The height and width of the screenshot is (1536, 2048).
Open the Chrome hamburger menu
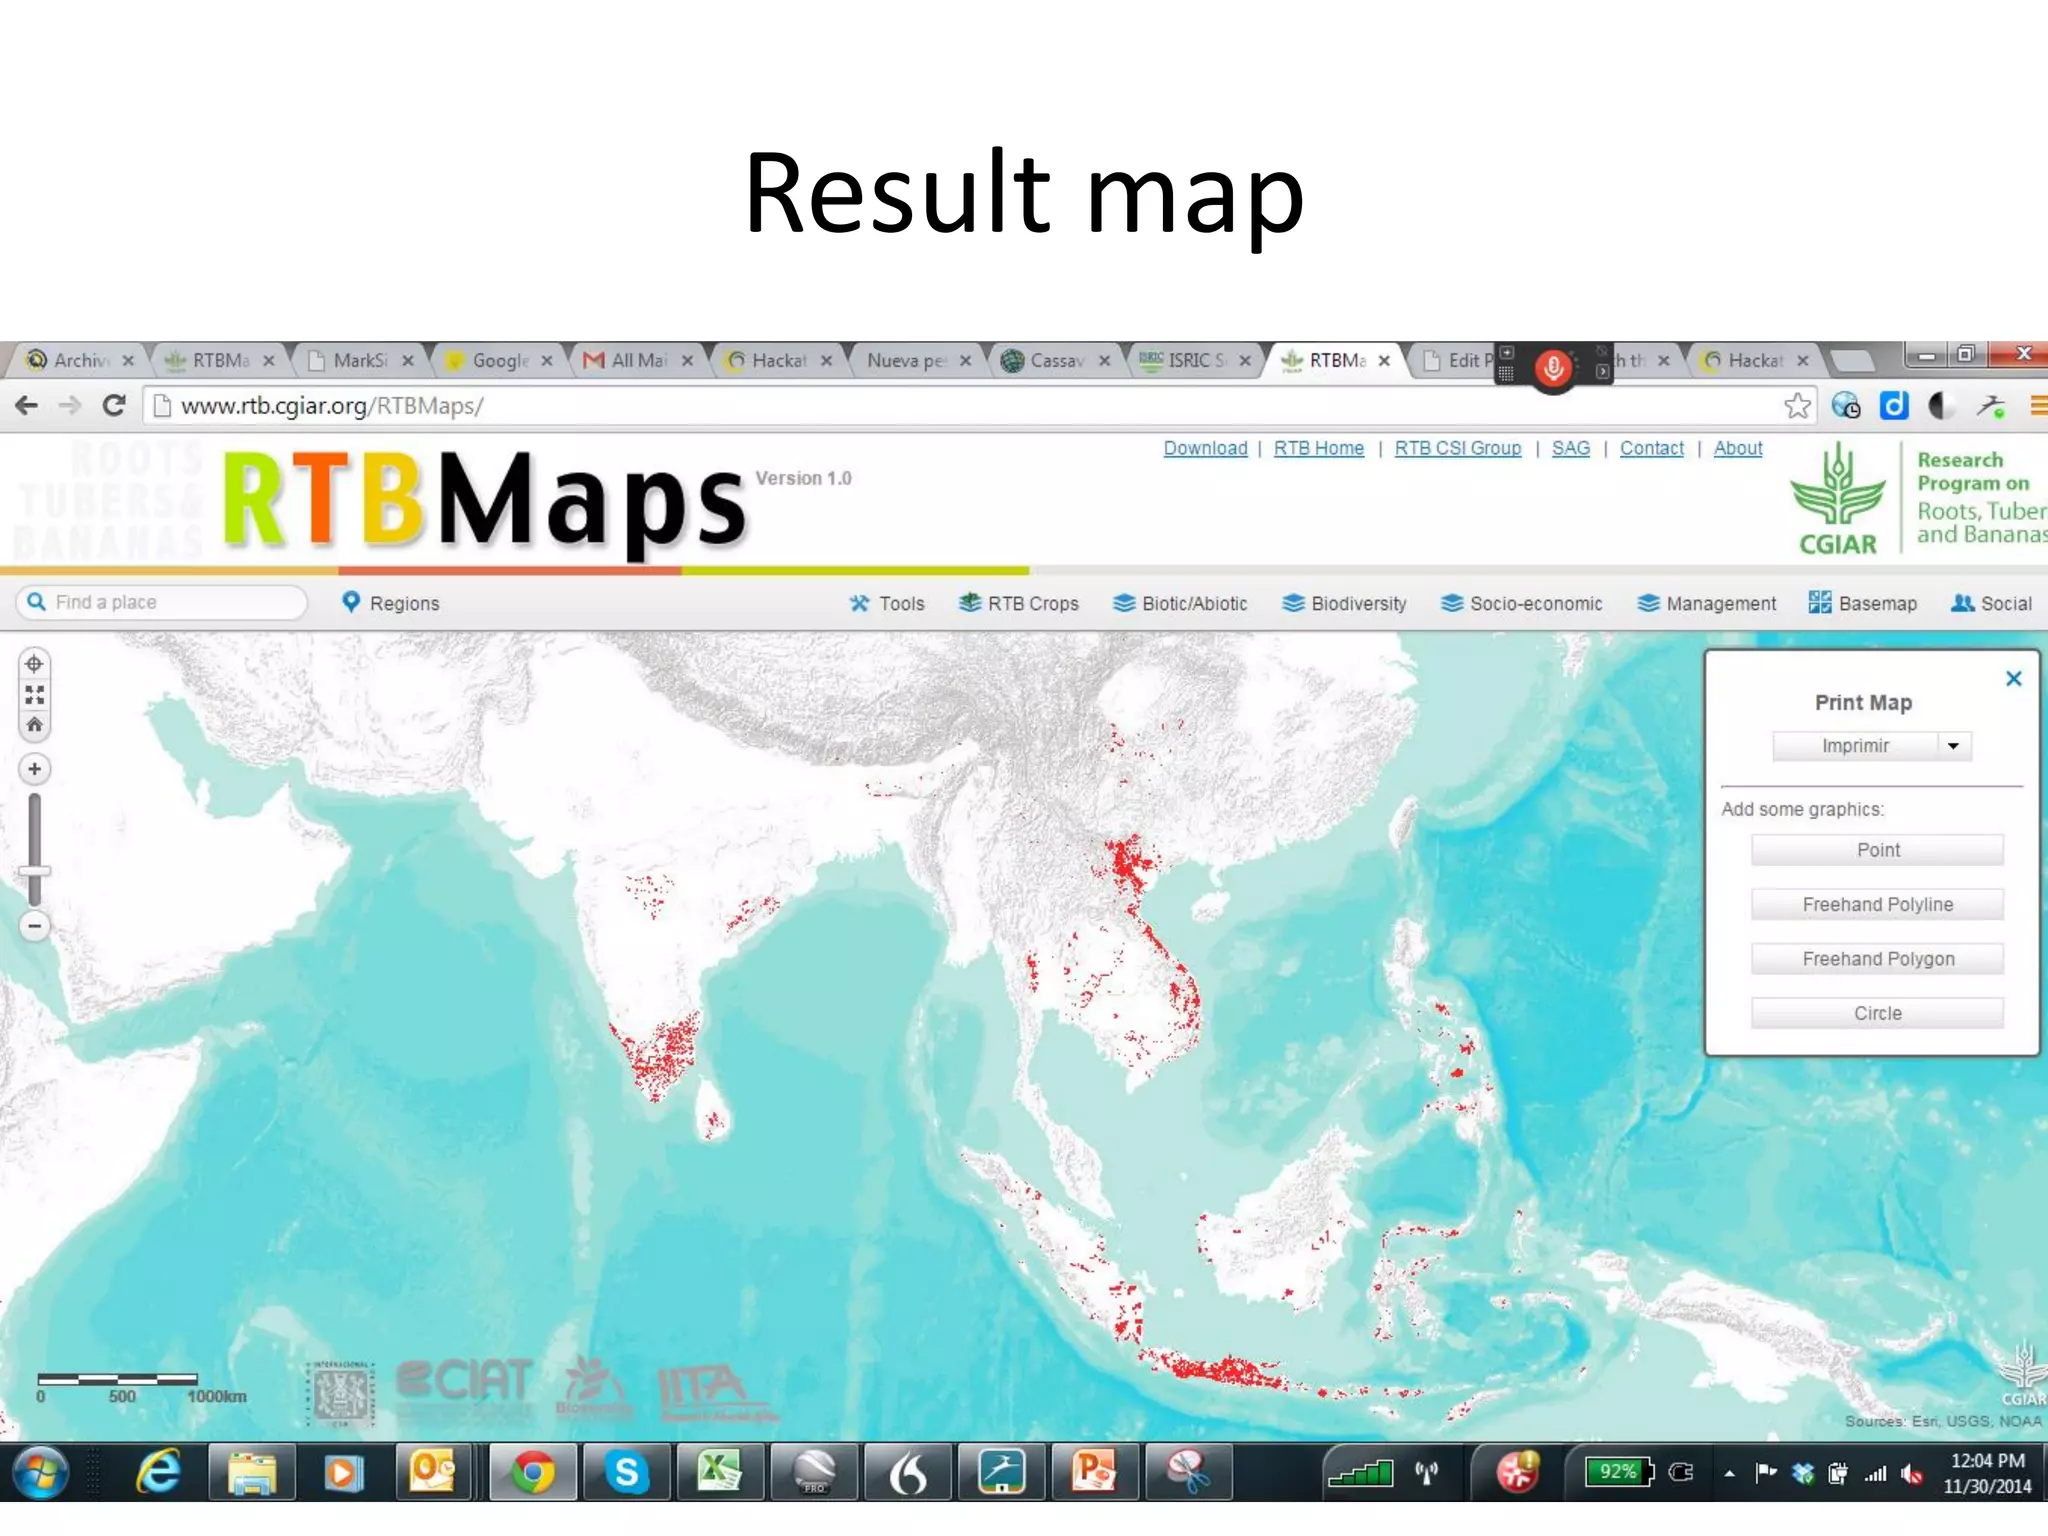pyautogui.click(x=2038, y=405)
